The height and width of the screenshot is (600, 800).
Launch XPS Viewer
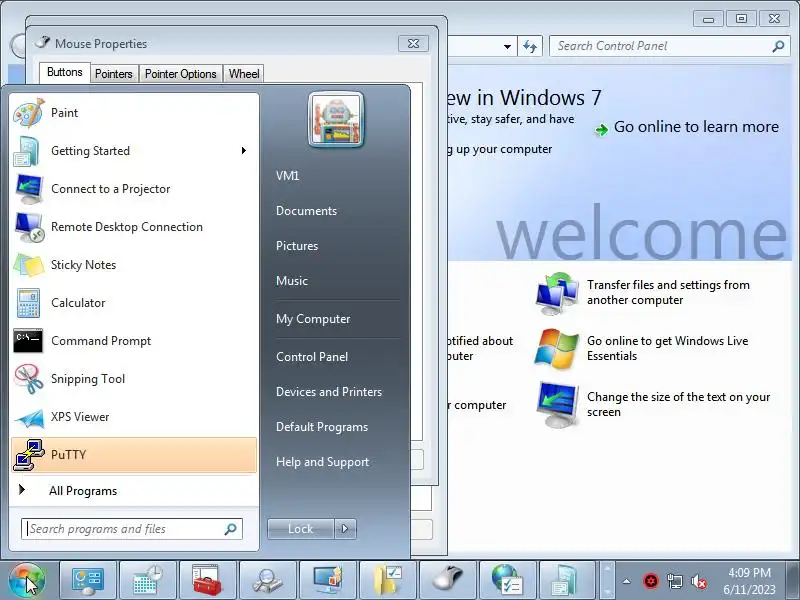pos(134,417)
